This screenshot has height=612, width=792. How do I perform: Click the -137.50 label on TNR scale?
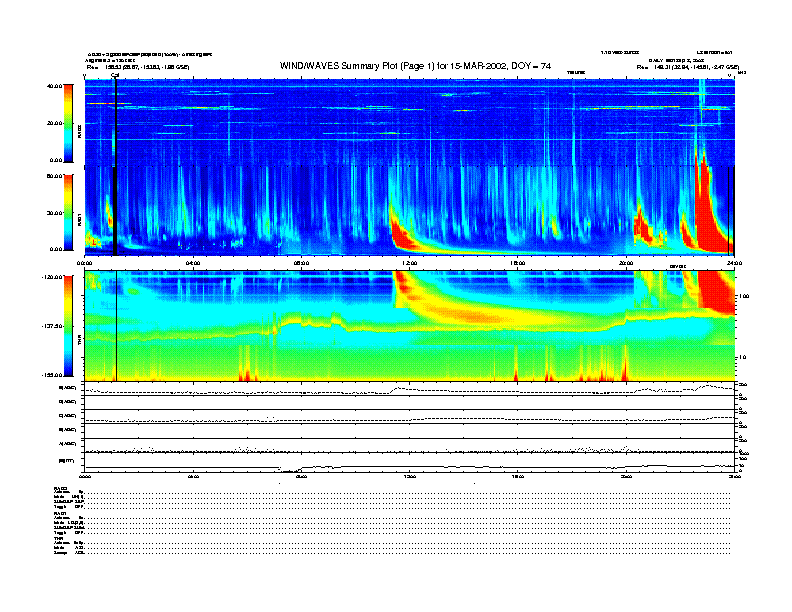point(52,326)
